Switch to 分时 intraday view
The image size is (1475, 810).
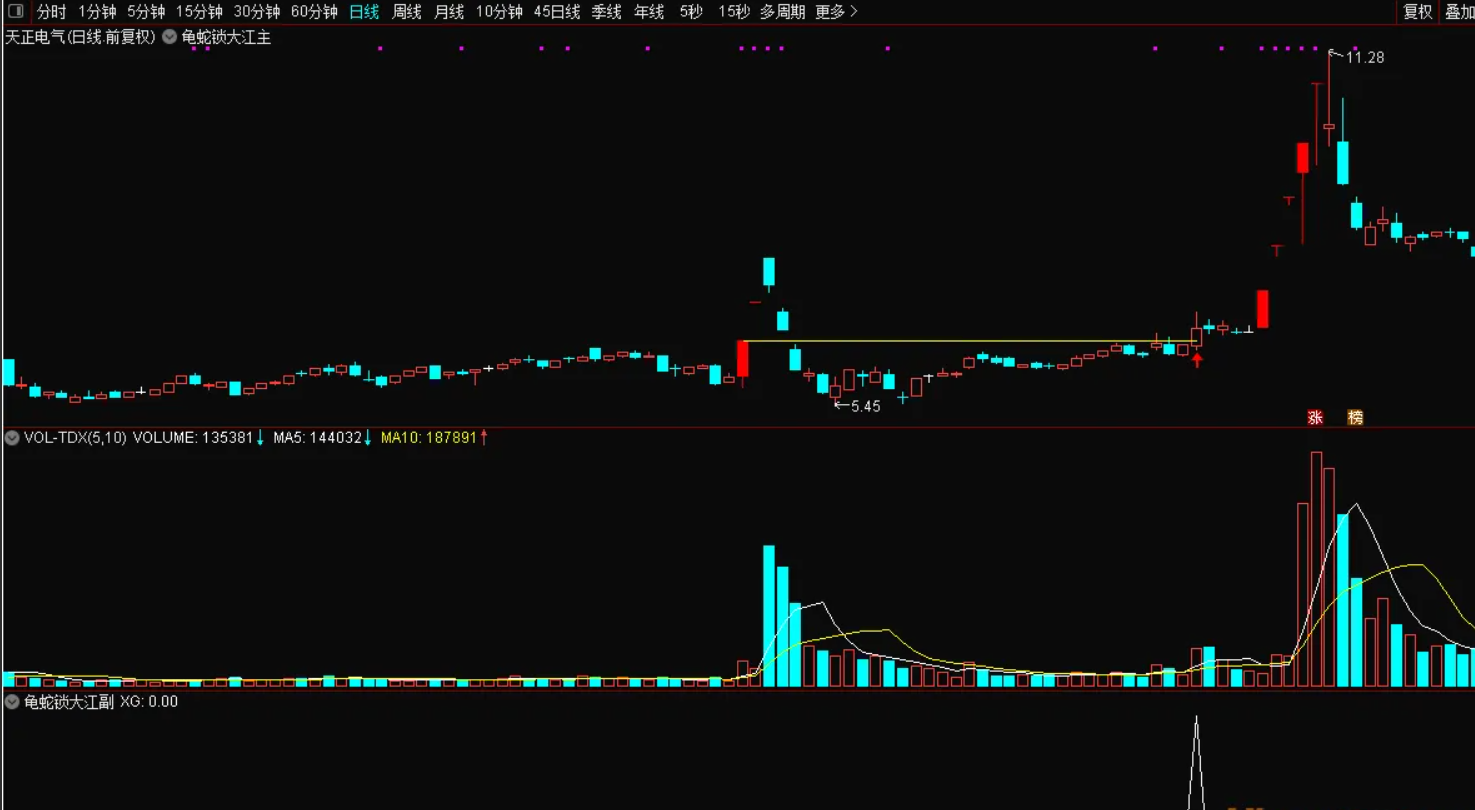point(51,12)
